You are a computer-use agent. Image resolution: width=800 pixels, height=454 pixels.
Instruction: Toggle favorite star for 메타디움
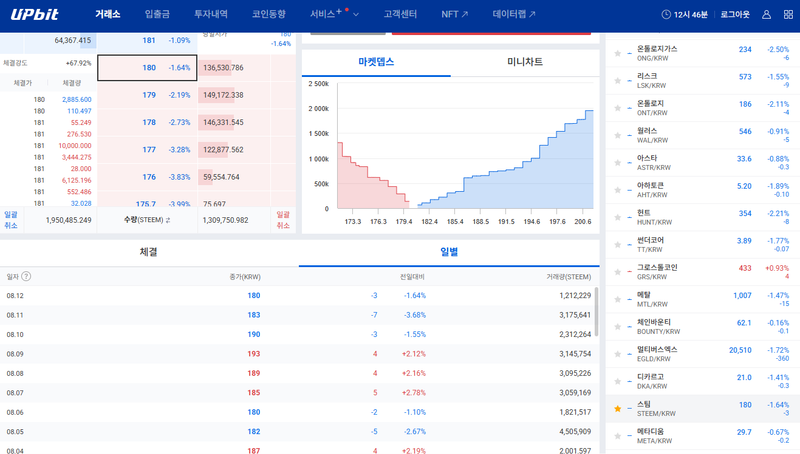(617, 436)
